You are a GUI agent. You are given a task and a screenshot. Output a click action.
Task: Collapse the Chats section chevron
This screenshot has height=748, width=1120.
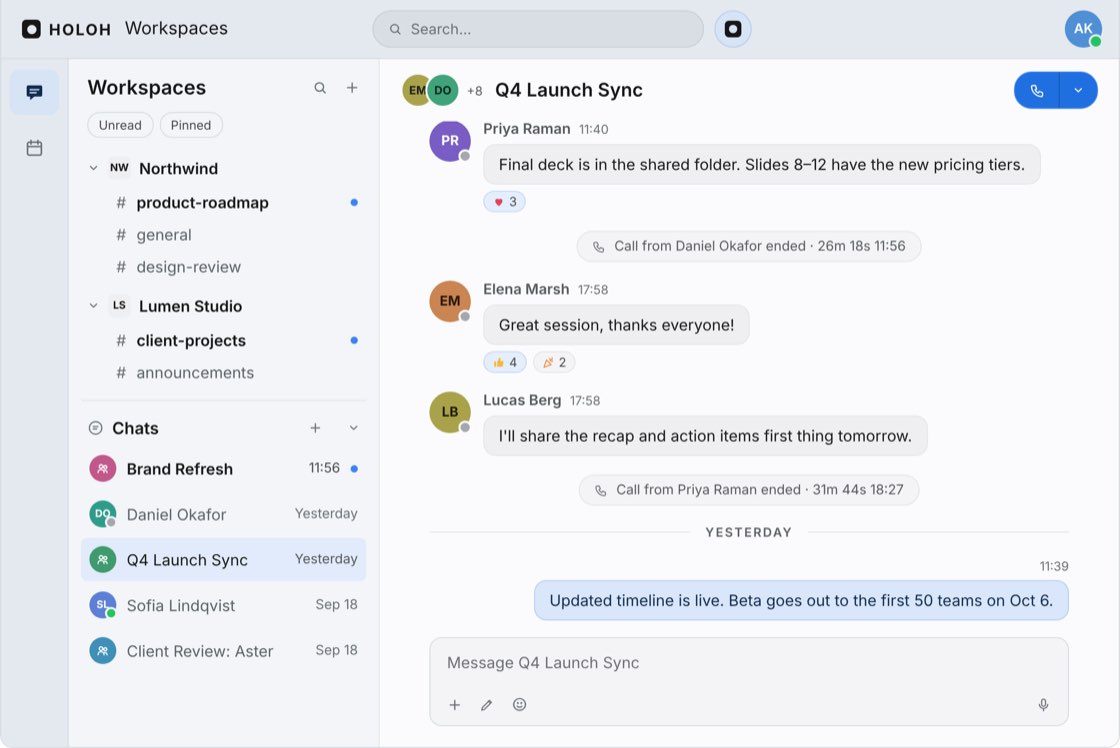(x=354, y=428)
